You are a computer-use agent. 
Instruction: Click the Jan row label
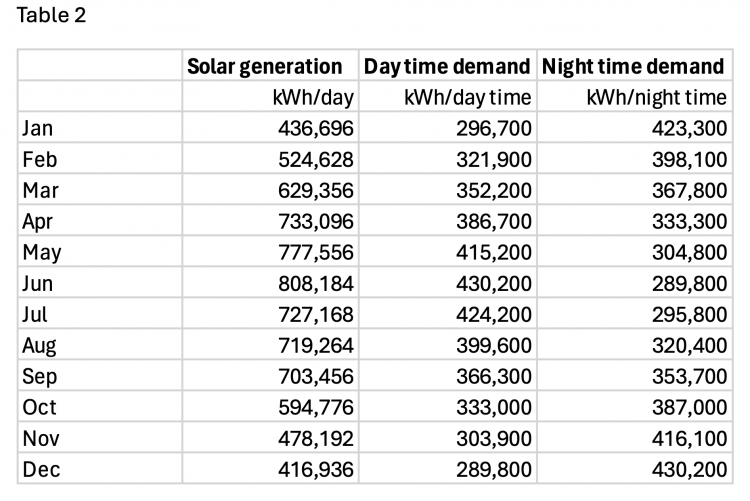point(37,128)
